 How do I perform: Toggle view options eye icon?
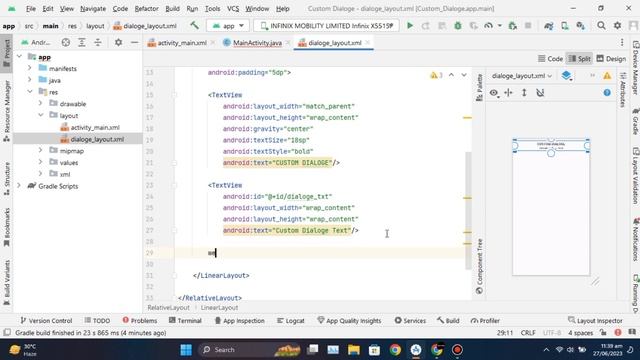coord(493,93)
